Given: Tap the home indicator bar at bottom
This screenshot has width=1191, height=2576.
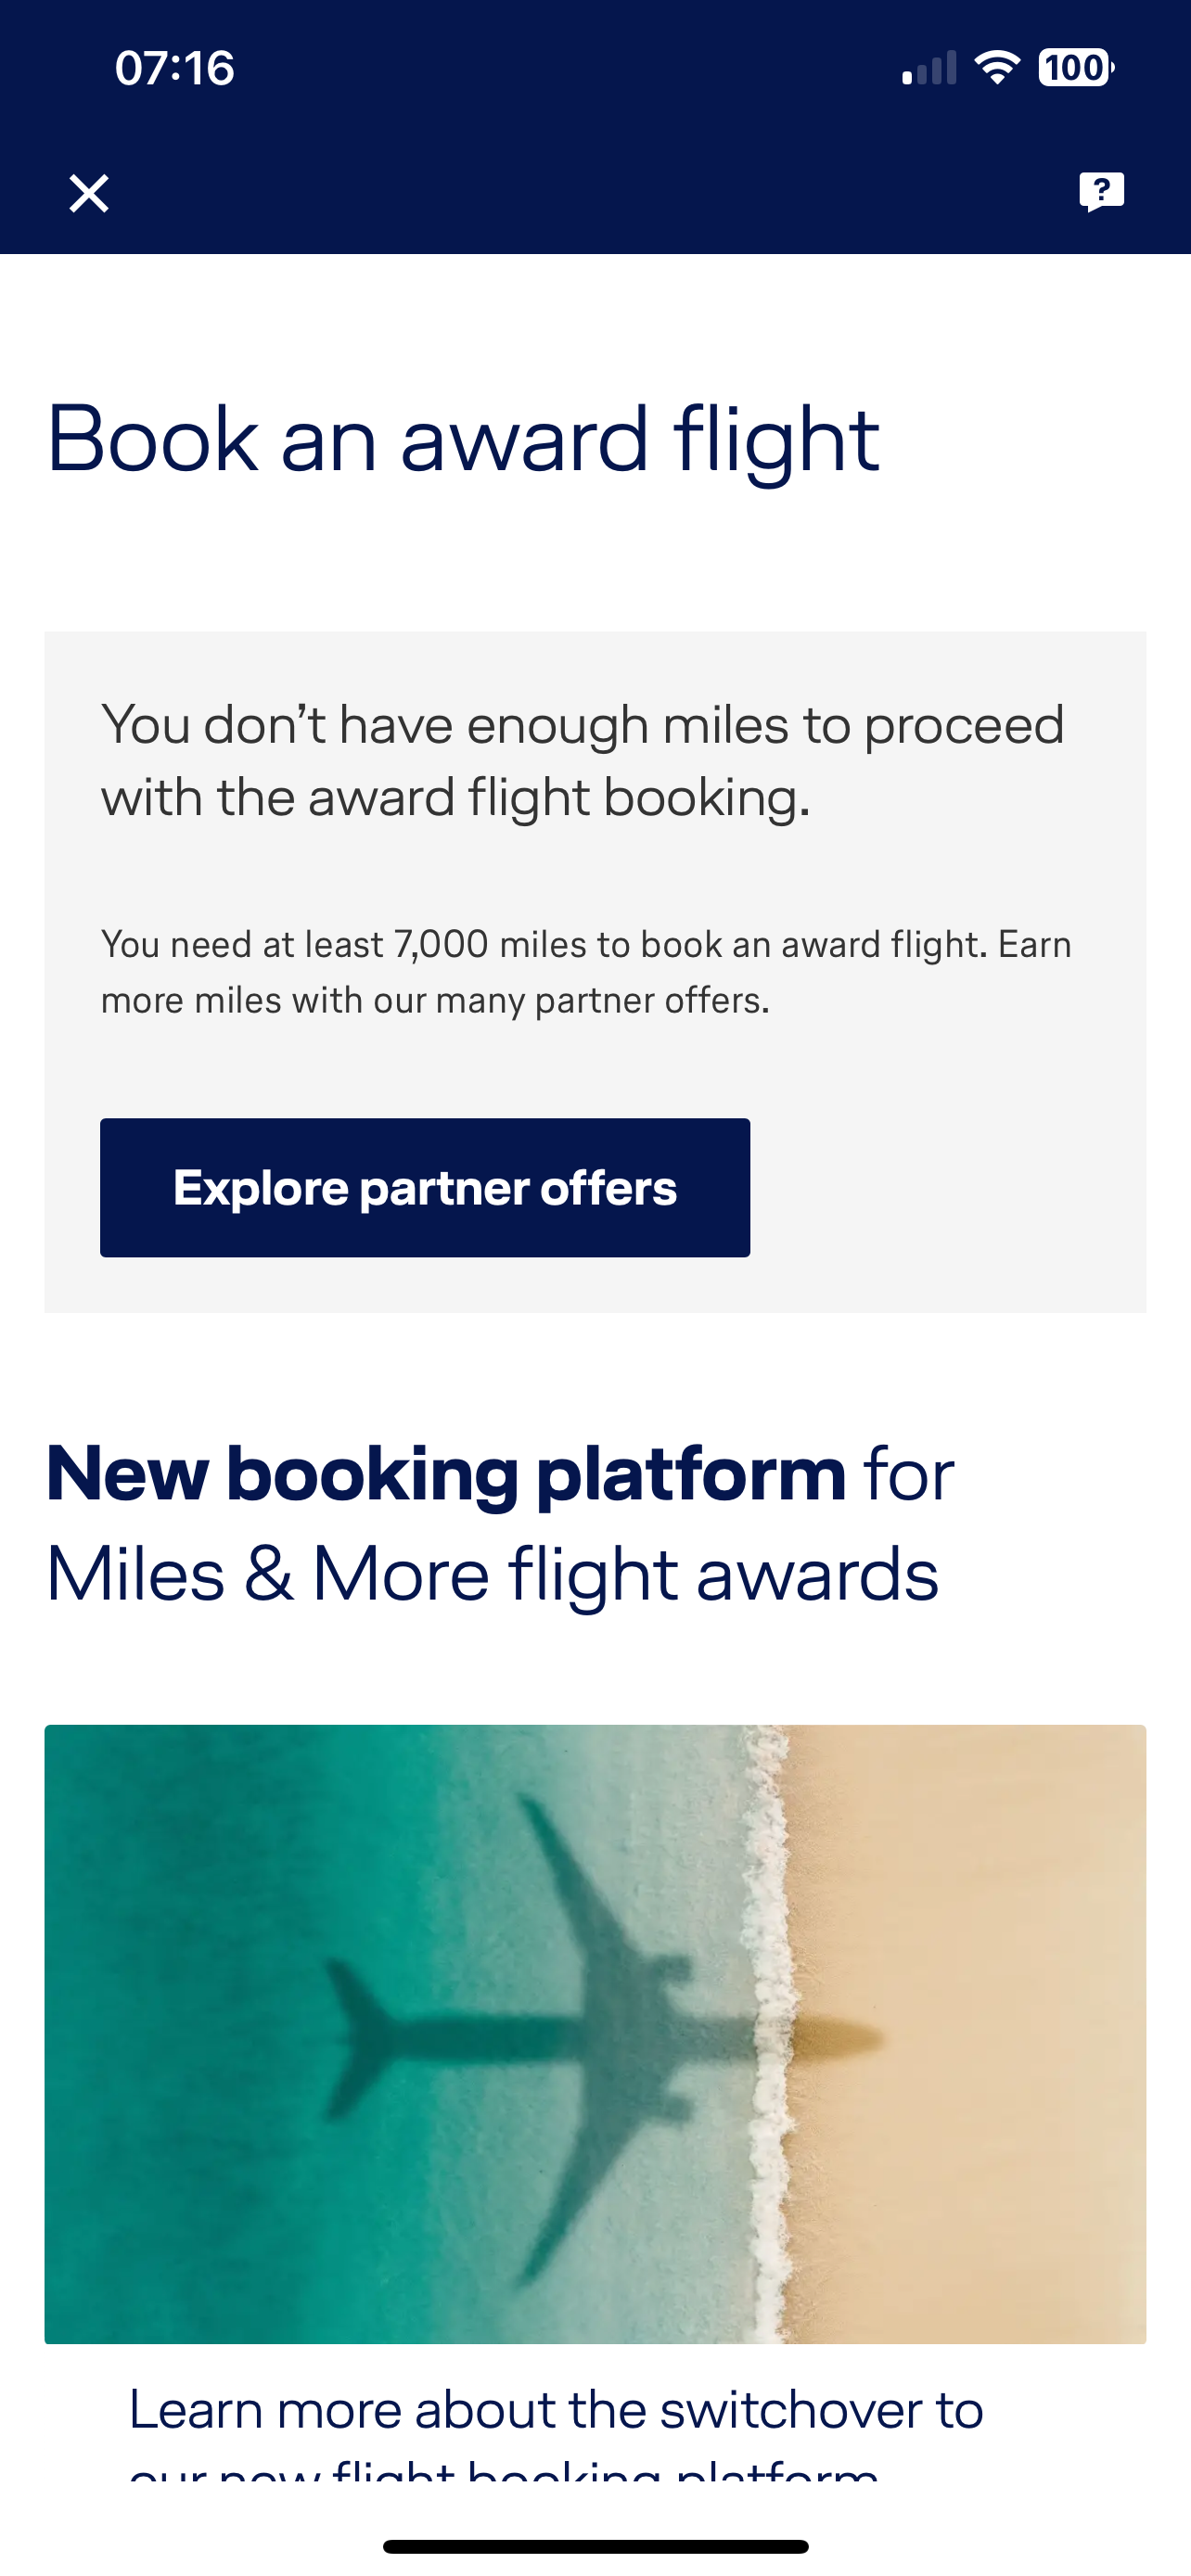Looking at the screenshot, I should [595, 2546].
